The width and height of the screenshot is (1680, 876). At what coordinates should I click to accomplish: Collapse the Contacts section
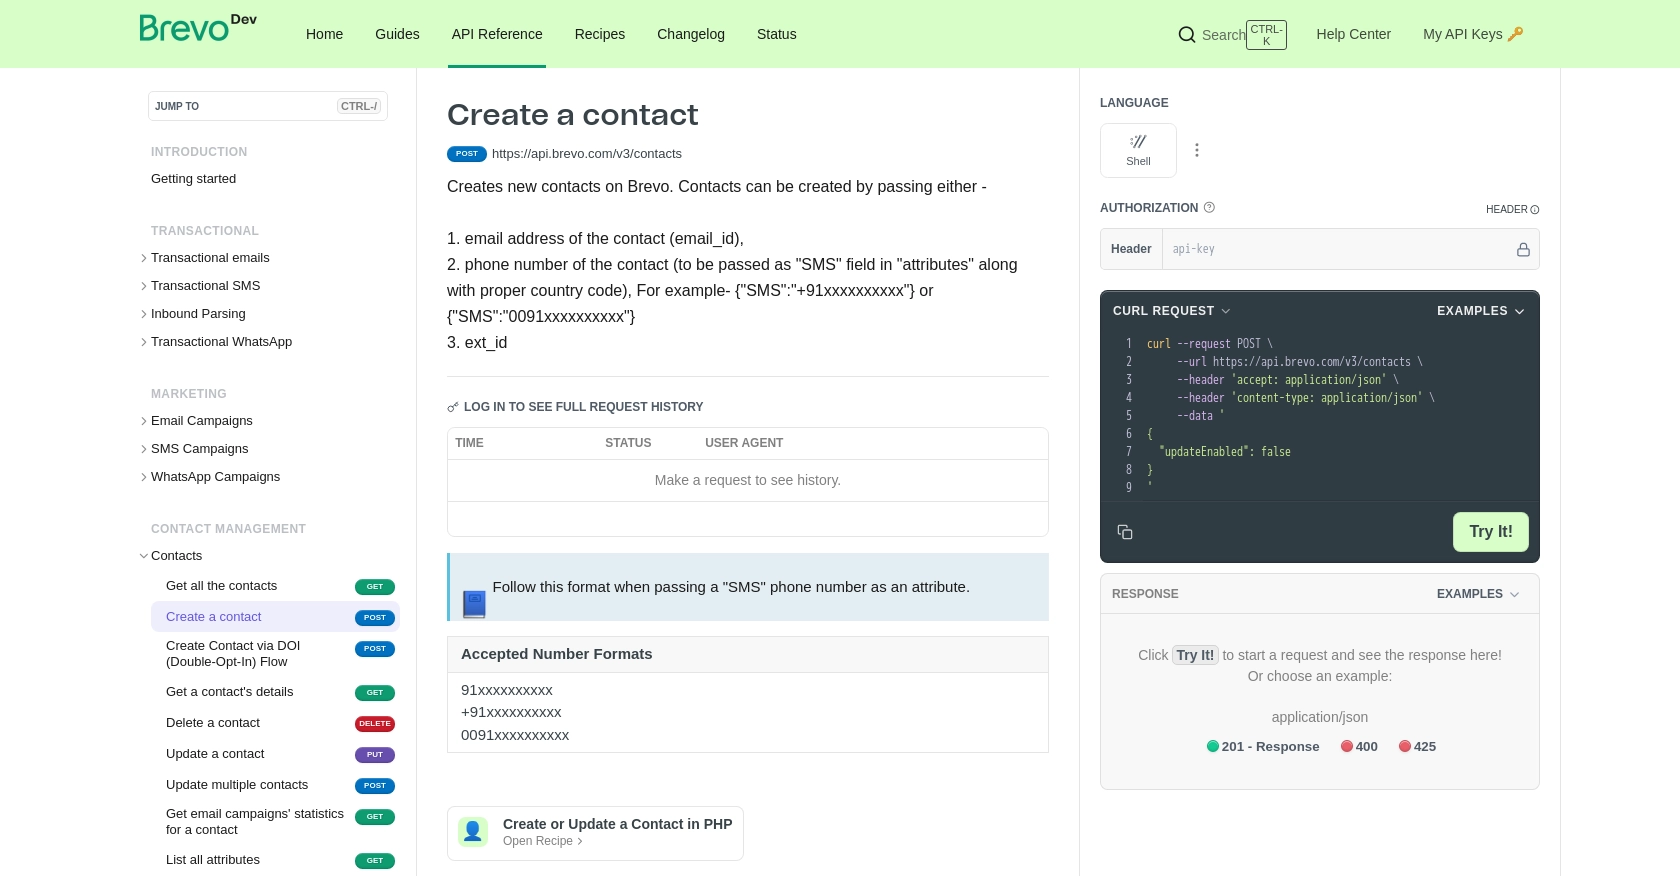[x=144, y=556]
